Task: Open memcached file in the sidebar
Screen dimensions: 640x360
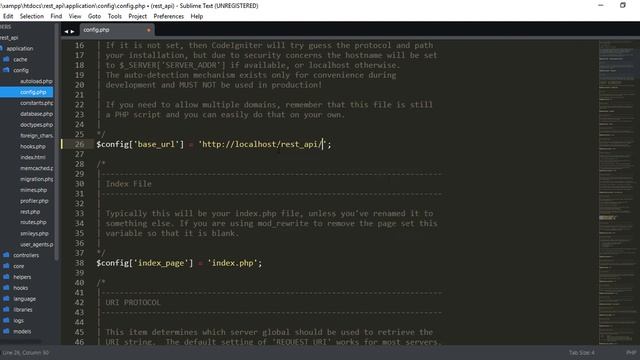Action: 36,168
